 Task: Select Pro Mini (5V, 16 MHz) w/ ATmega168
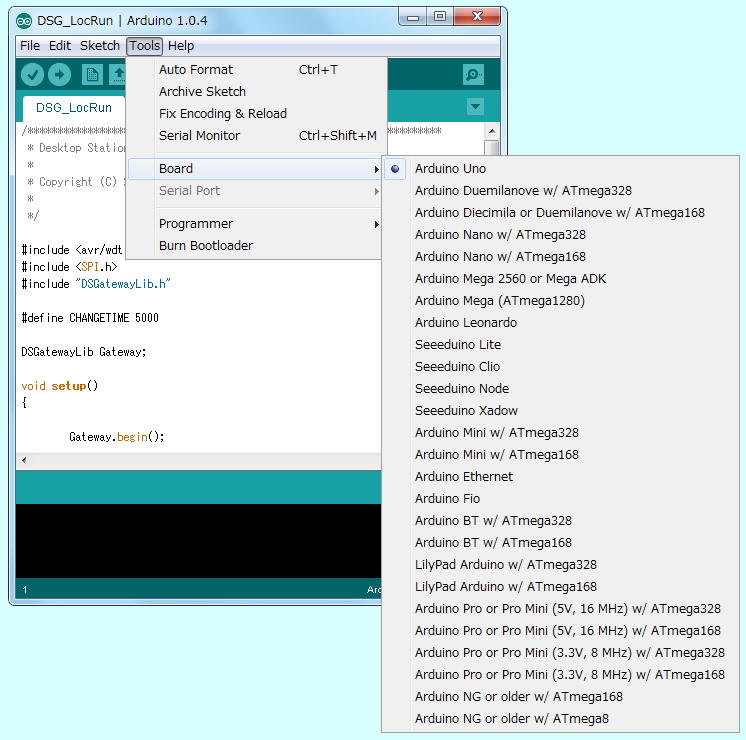coord(560,631)
